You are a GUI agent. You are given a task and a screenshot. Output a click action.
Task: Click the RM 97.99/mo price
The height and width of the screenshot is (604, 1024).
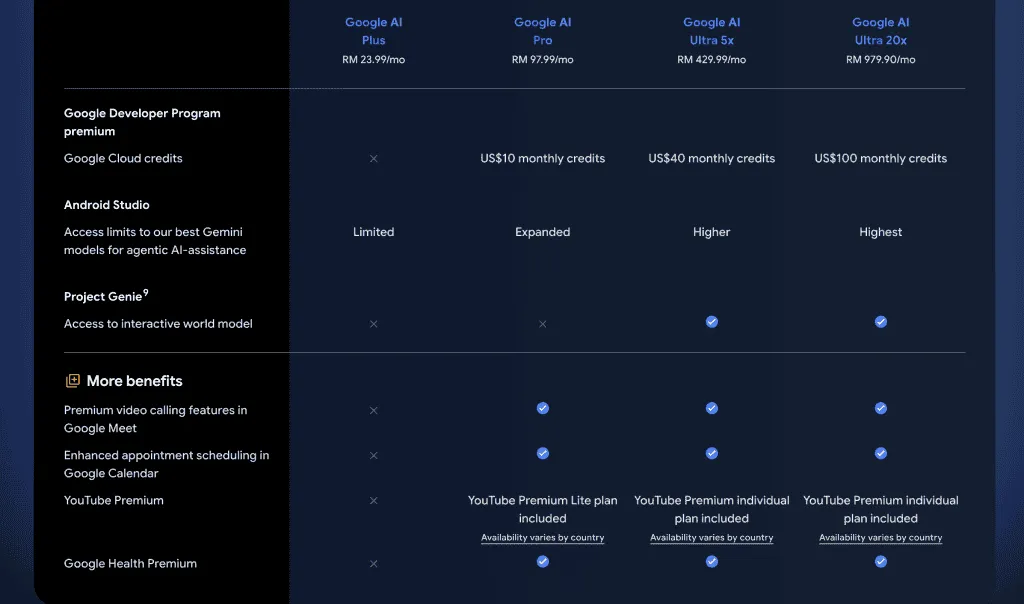pos(543,59)
